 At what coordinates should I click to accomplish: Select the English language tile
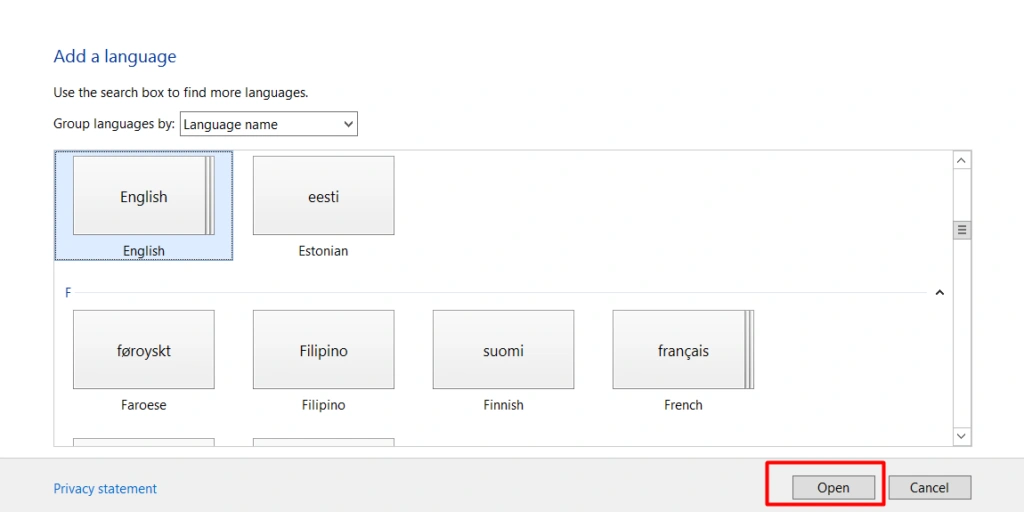tap(143, 196)
